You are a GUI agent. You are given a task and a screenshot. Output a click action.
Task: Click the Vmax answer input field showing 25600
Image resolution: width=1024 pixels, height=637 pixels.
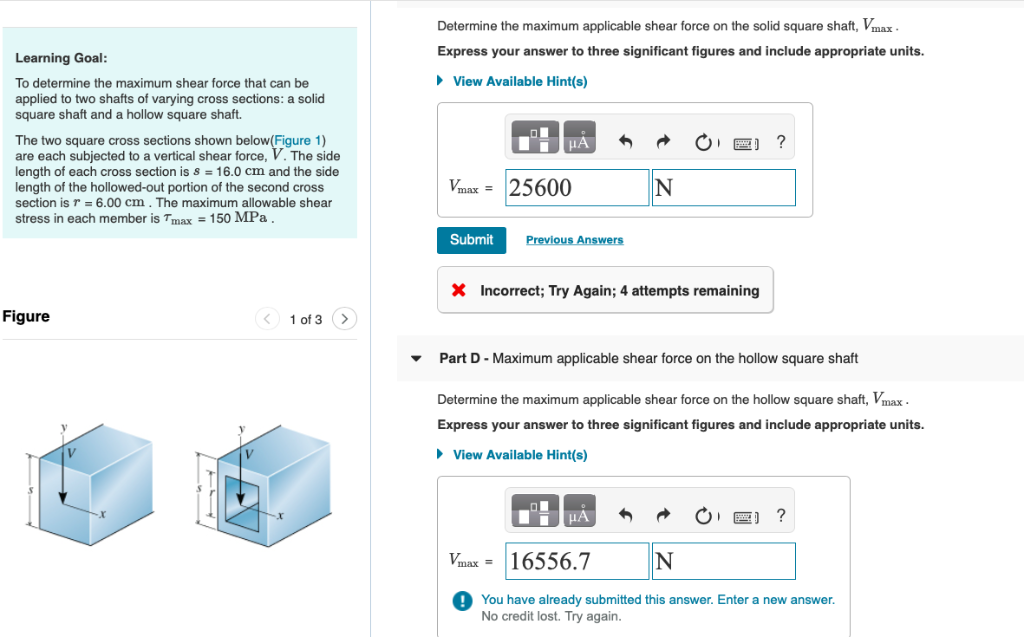click(x=577, y=187)
